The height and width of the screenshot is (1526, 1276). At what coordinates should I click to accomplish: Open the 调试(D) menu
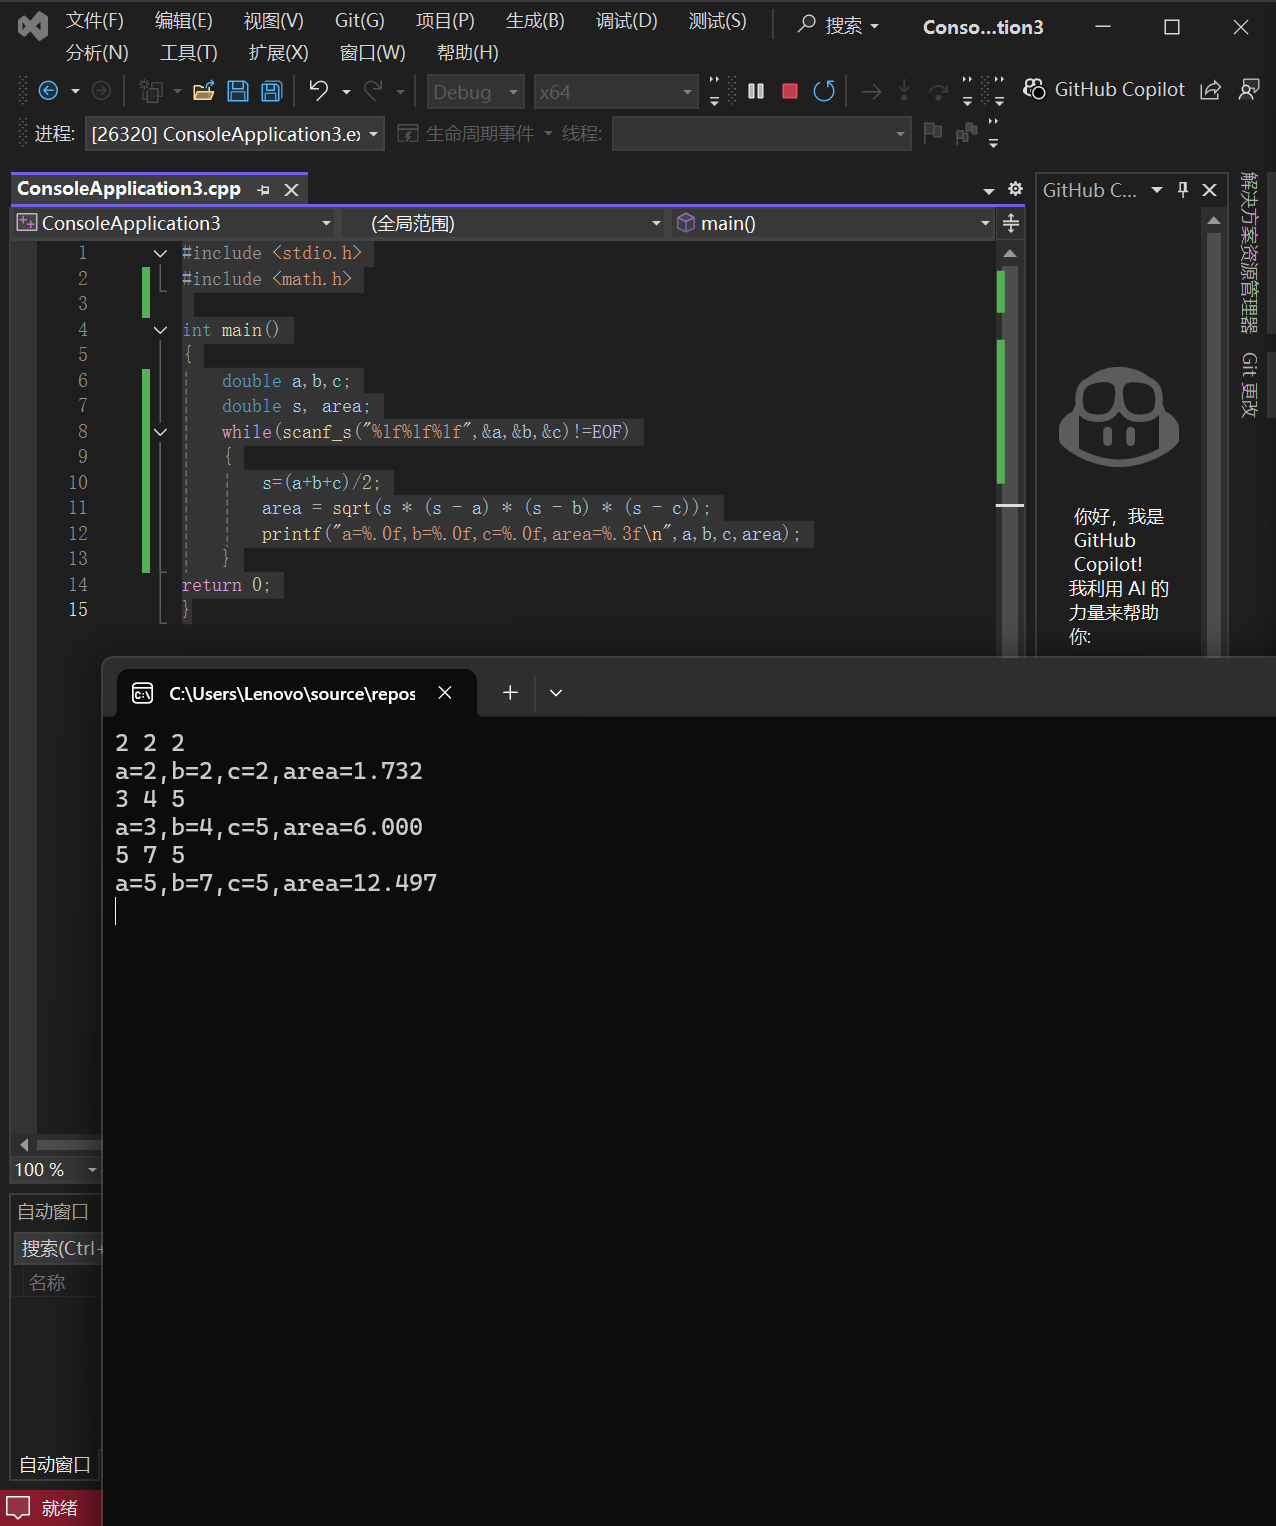627,21
